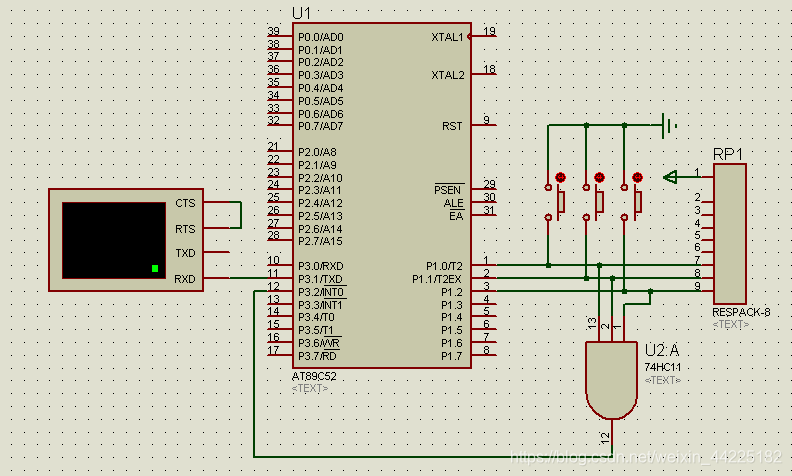Click the P2.0/A8 pin label
Screen dimensions: 792x476
point(317,152)
